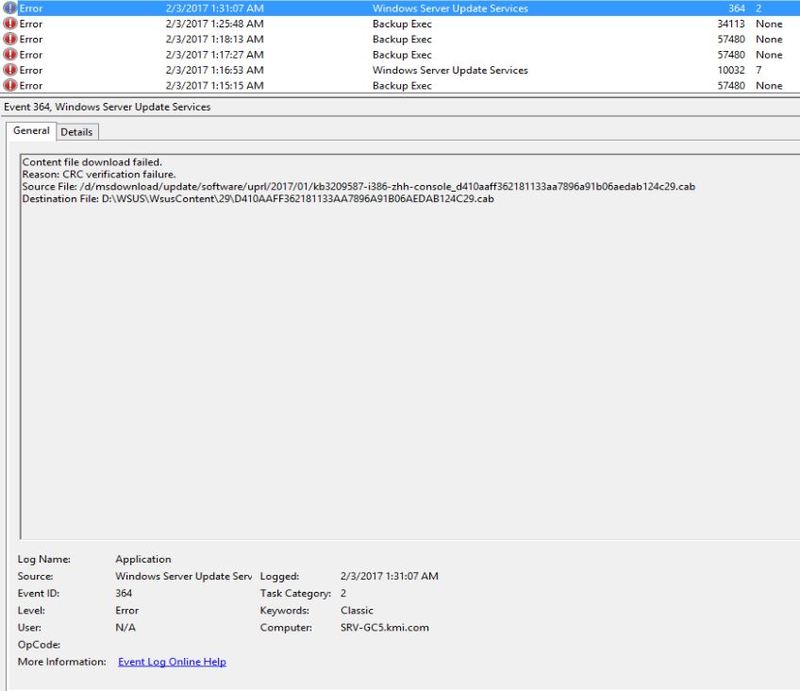
Task: Select the Backup Exec event at 1:18:13 AM
Action: tap(300, 40)
